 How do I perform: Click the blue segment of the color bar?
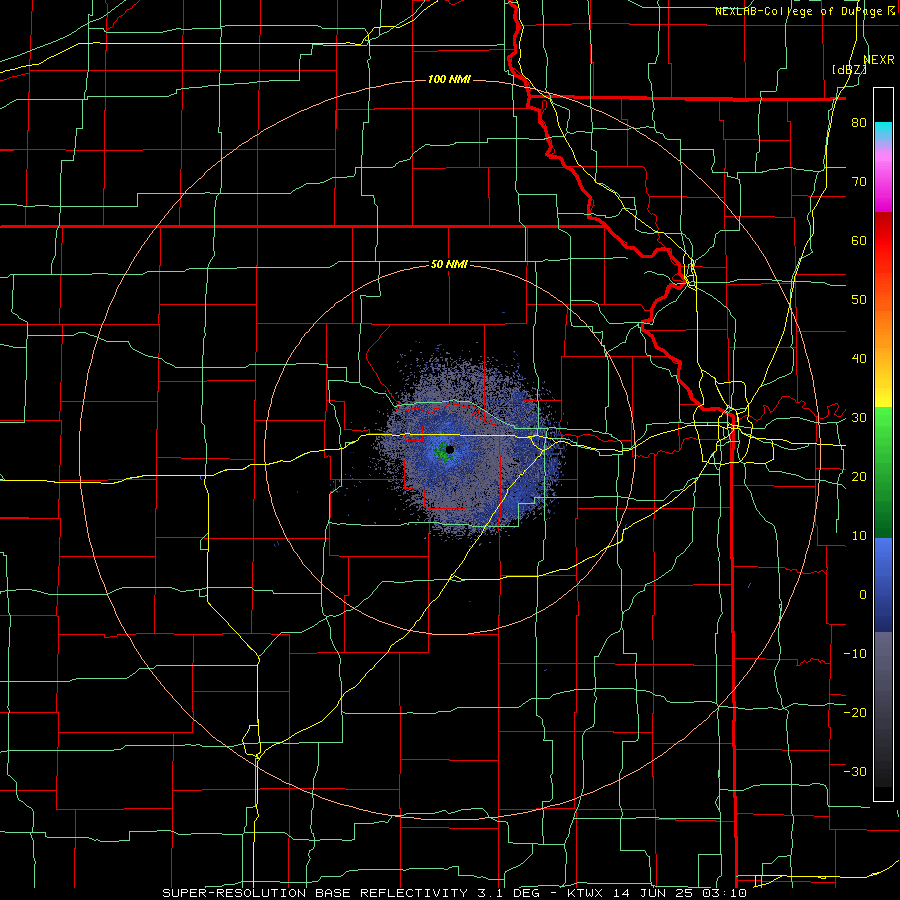883,585
